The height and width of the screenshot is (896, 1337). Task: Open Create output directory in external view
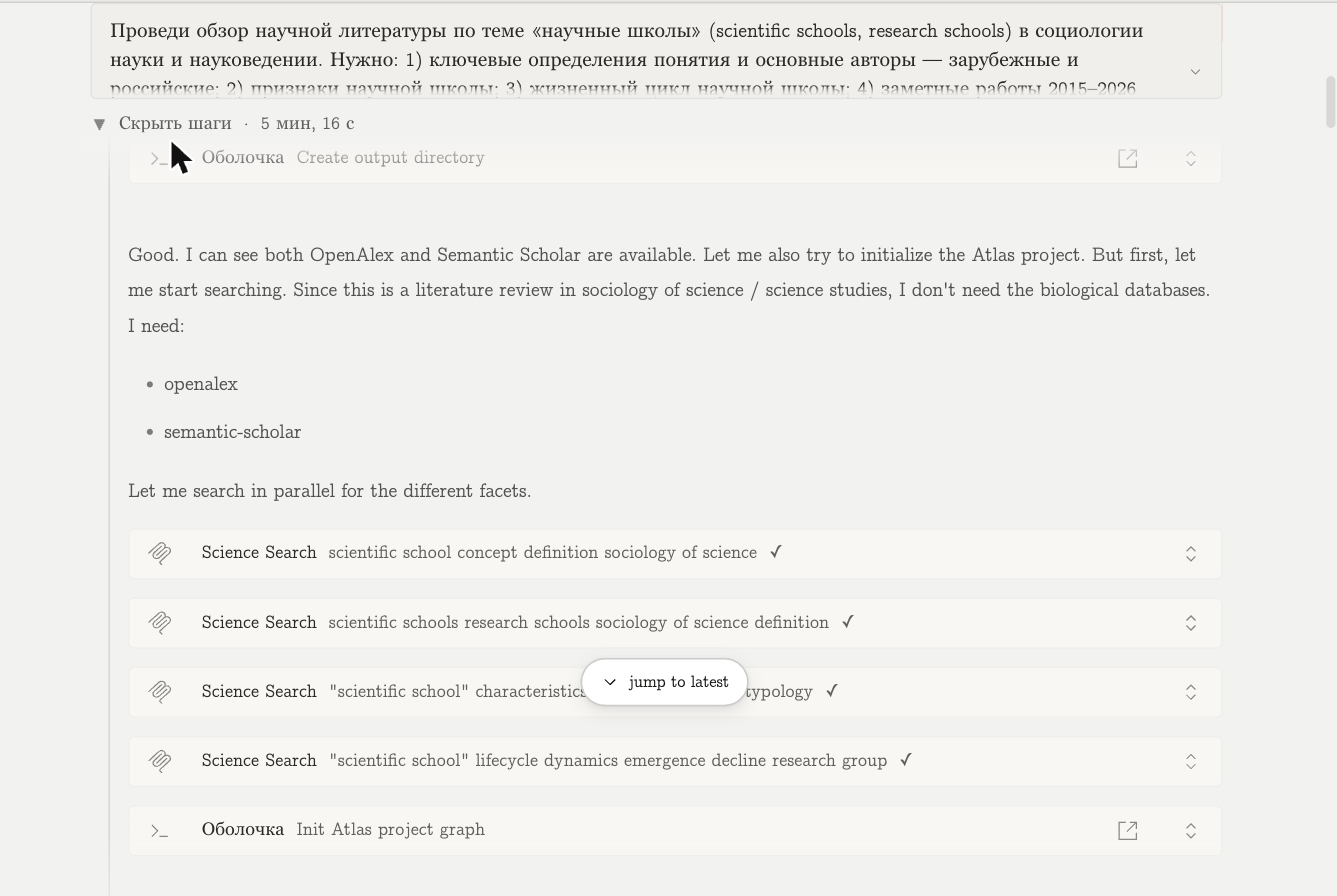1127,158
